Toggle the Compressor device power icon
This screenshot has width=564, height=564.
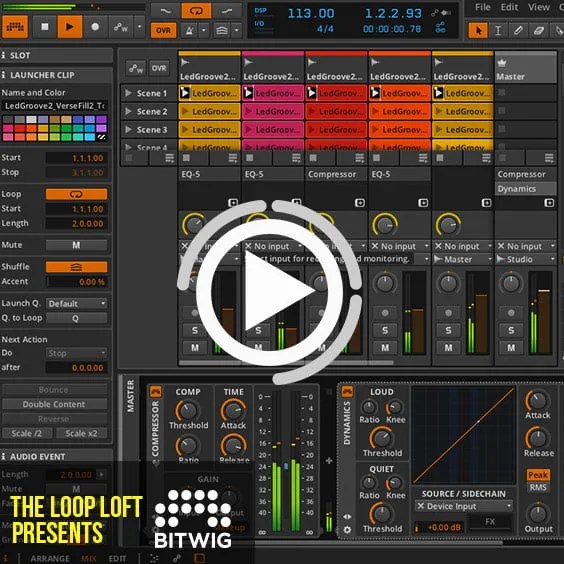click(x=156, y=391)
